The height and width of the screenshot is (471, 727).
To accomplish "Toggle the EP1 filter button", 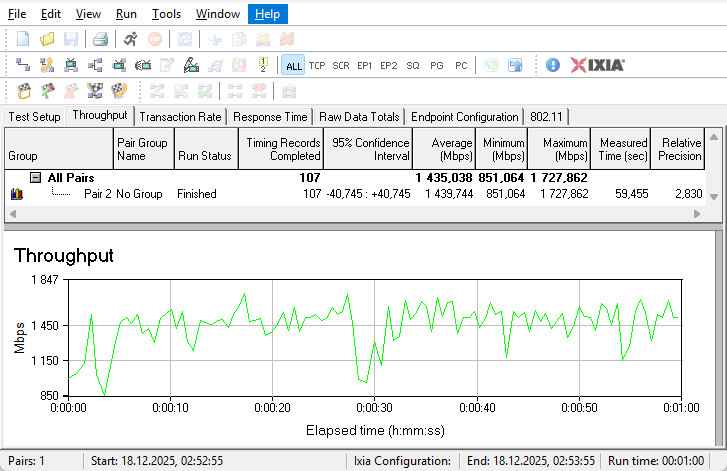I will point(365,65).
